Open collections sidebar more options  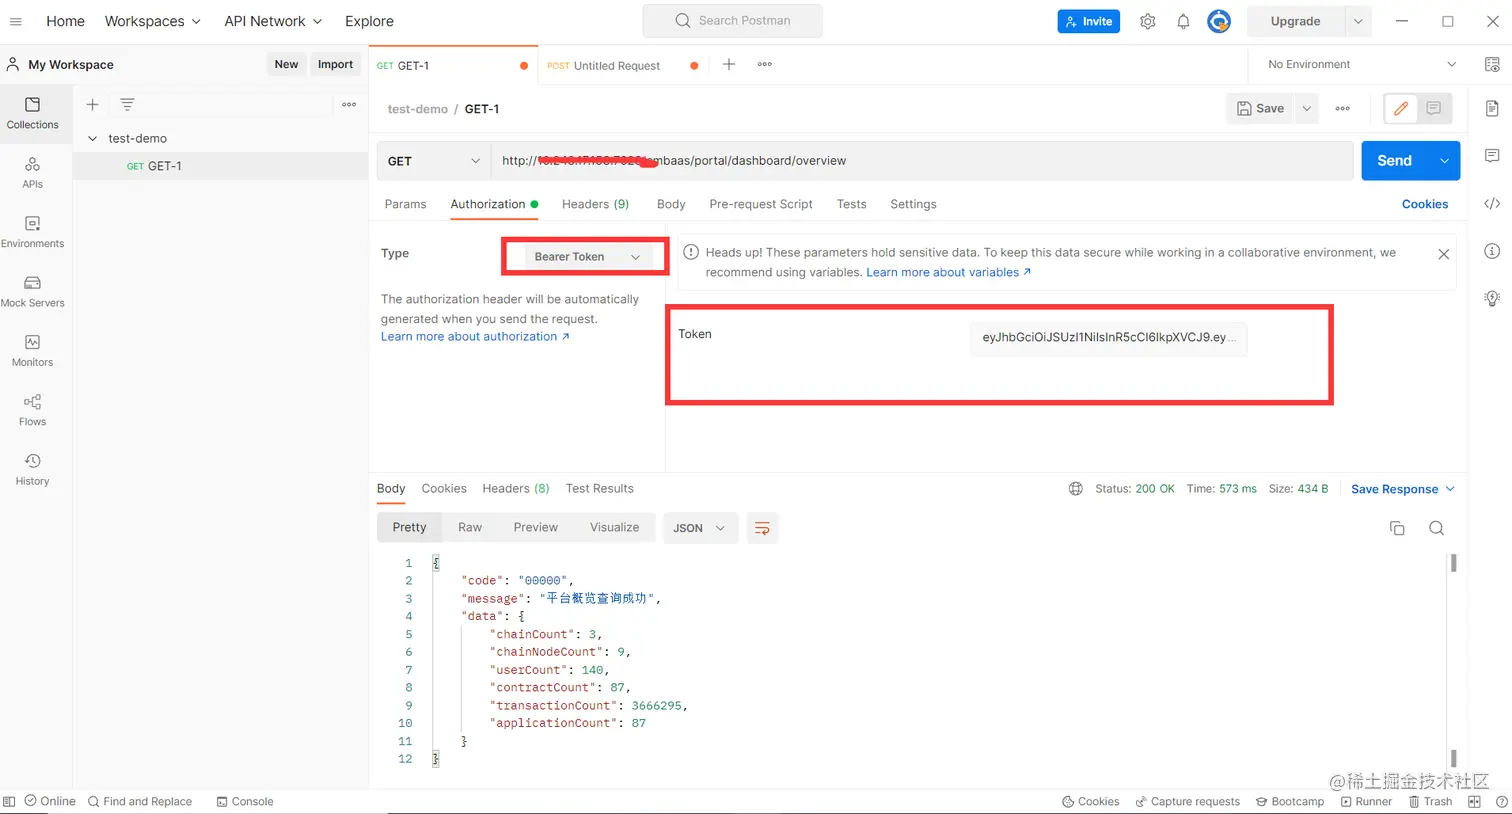349,104
